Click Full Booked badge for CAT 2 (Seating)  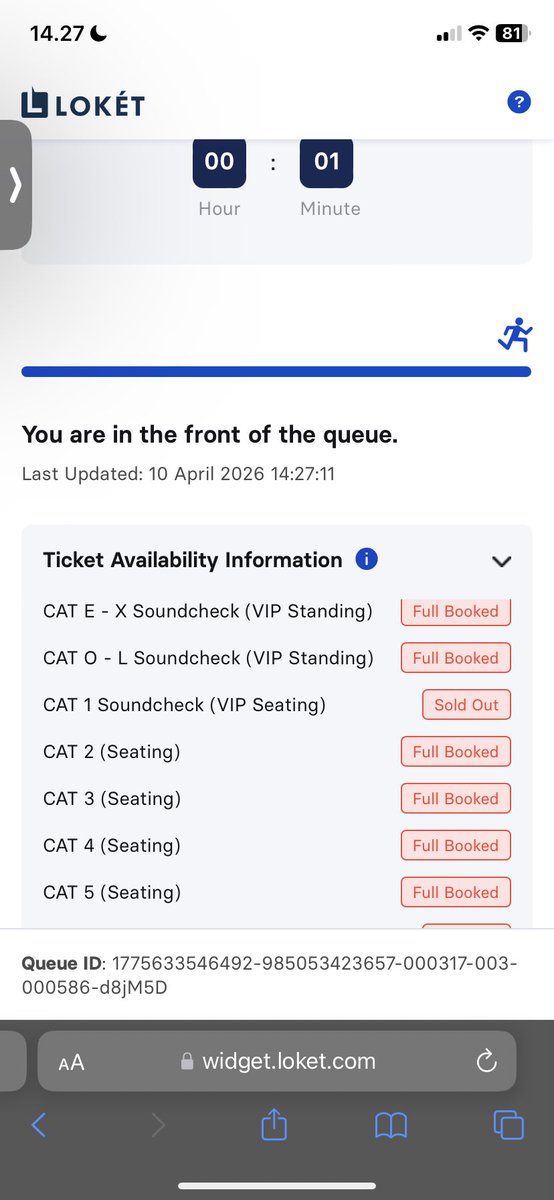pyautogui.click(x=456, y=752)
